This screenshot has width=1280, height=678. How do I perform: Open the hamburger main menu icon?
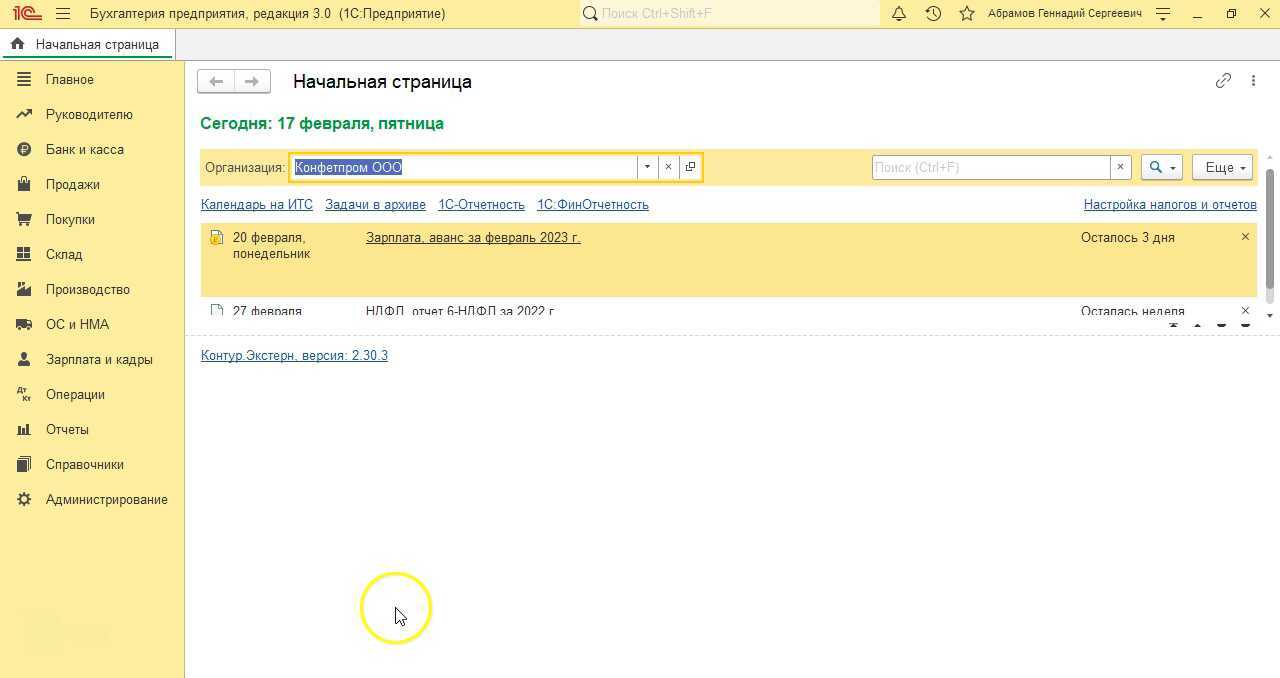coord(63,14)
